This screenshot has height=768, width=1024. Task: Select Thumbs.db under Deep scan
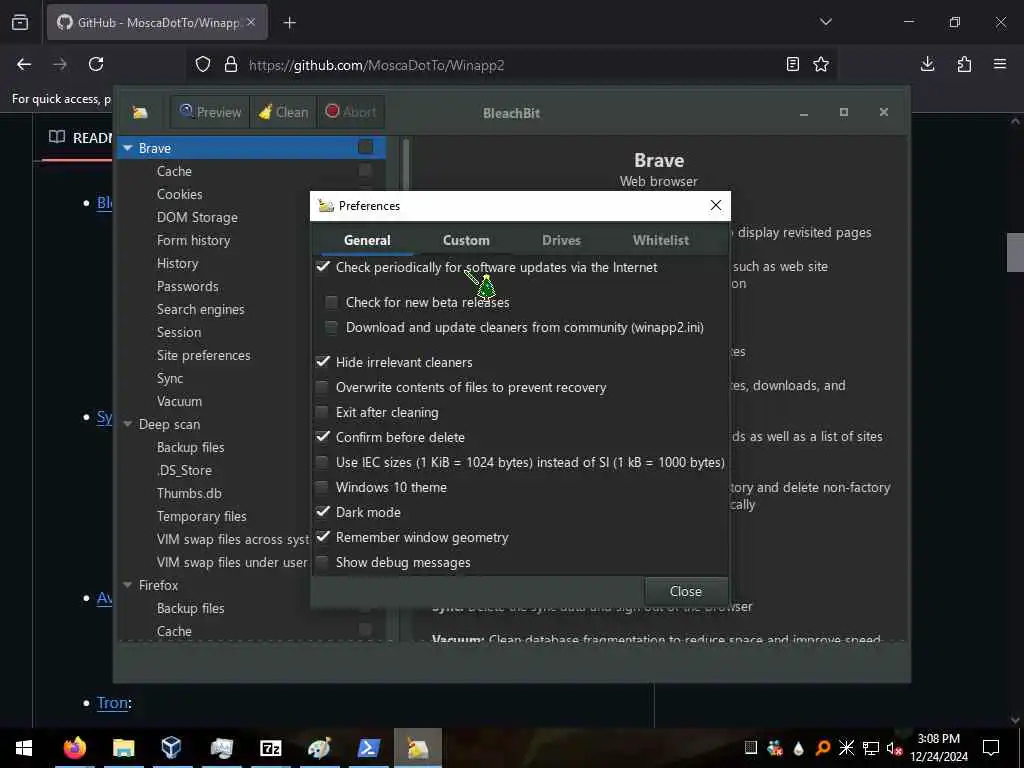(189, 493)
